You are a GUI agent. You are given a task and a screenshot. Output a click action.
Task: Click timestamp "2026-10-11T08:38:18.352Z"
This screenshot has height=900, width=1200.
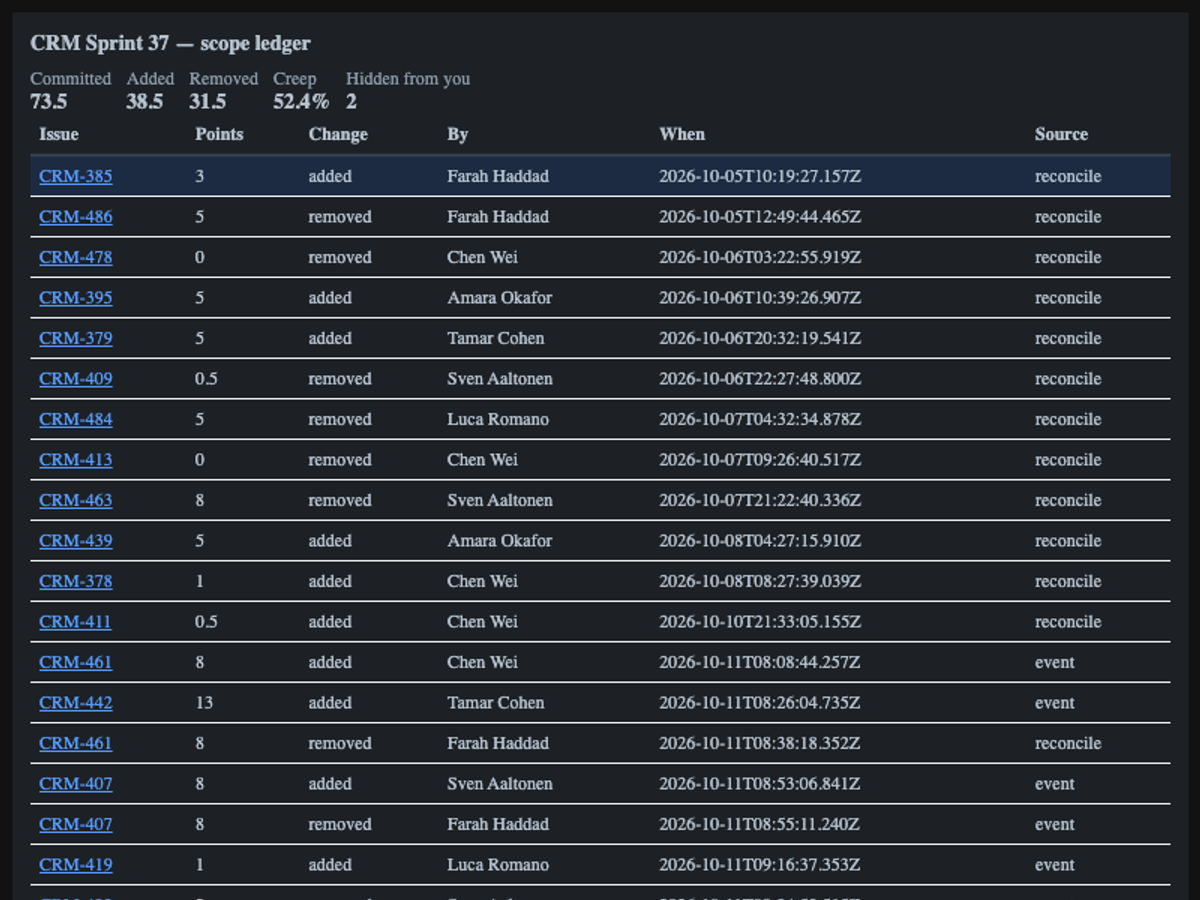(760, 743)
